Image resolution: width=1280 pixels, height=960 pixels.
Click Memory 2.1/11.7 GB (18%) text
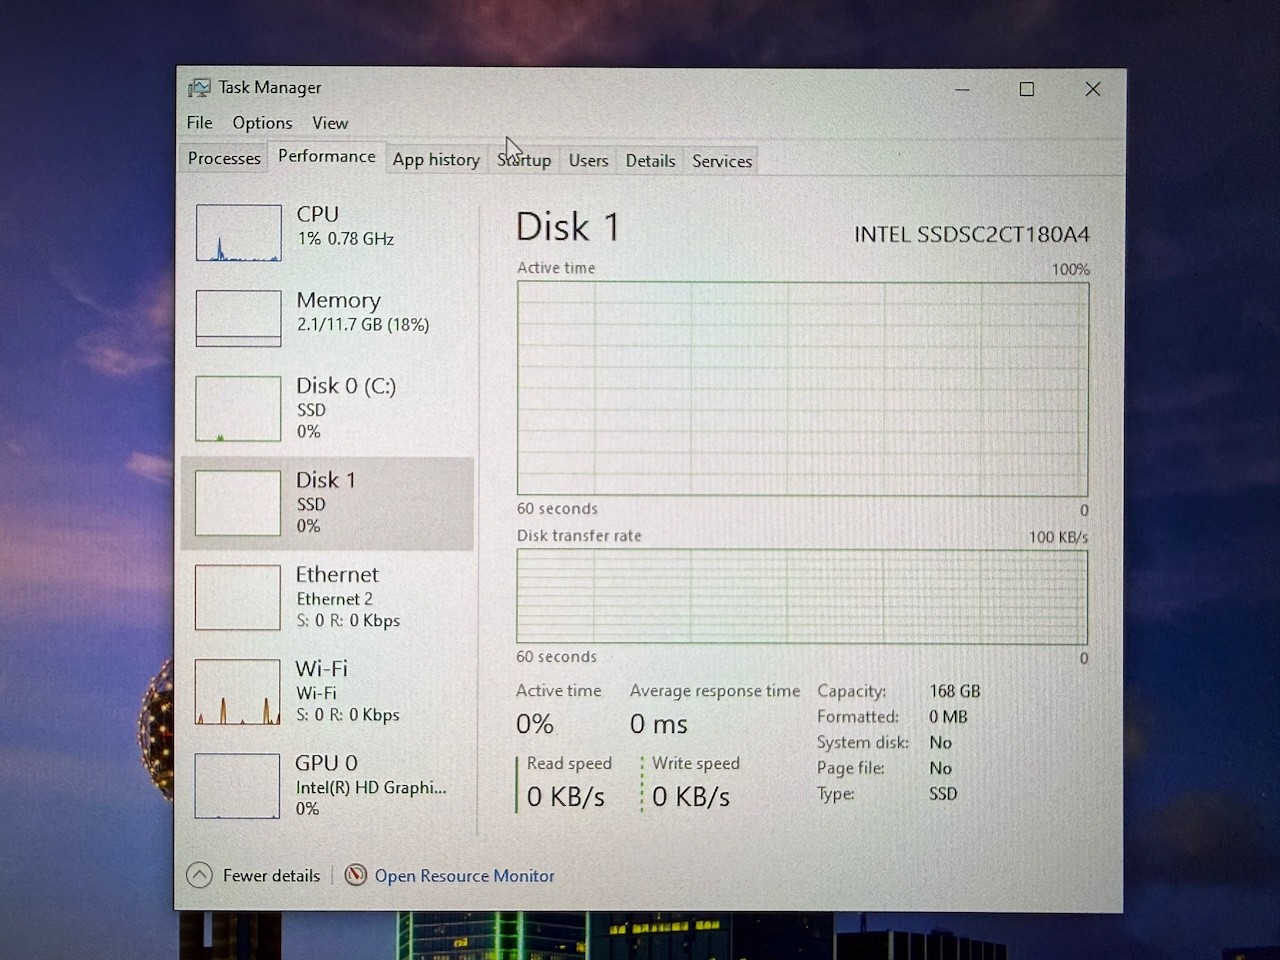pyautogui.click(x=363, y=325)
